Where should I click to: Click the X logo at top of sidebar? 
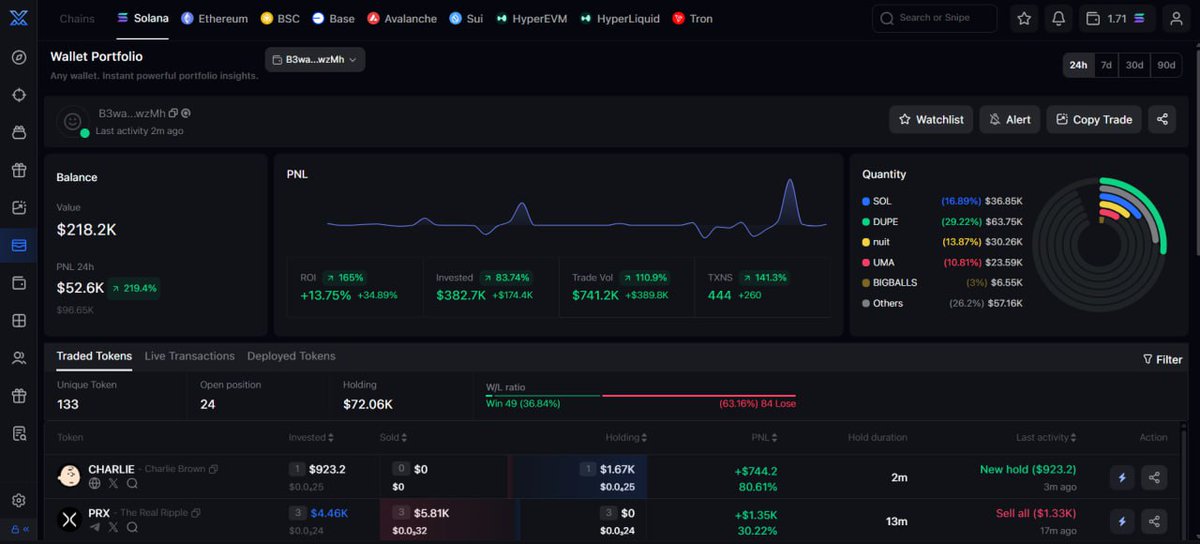pyautogui.click(x=19, y=18)
